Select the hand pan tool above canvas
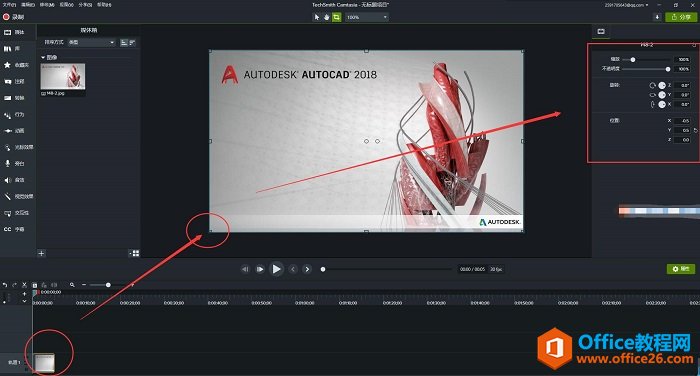The height and width of the screenshot is (376, 700). point(327,17)
